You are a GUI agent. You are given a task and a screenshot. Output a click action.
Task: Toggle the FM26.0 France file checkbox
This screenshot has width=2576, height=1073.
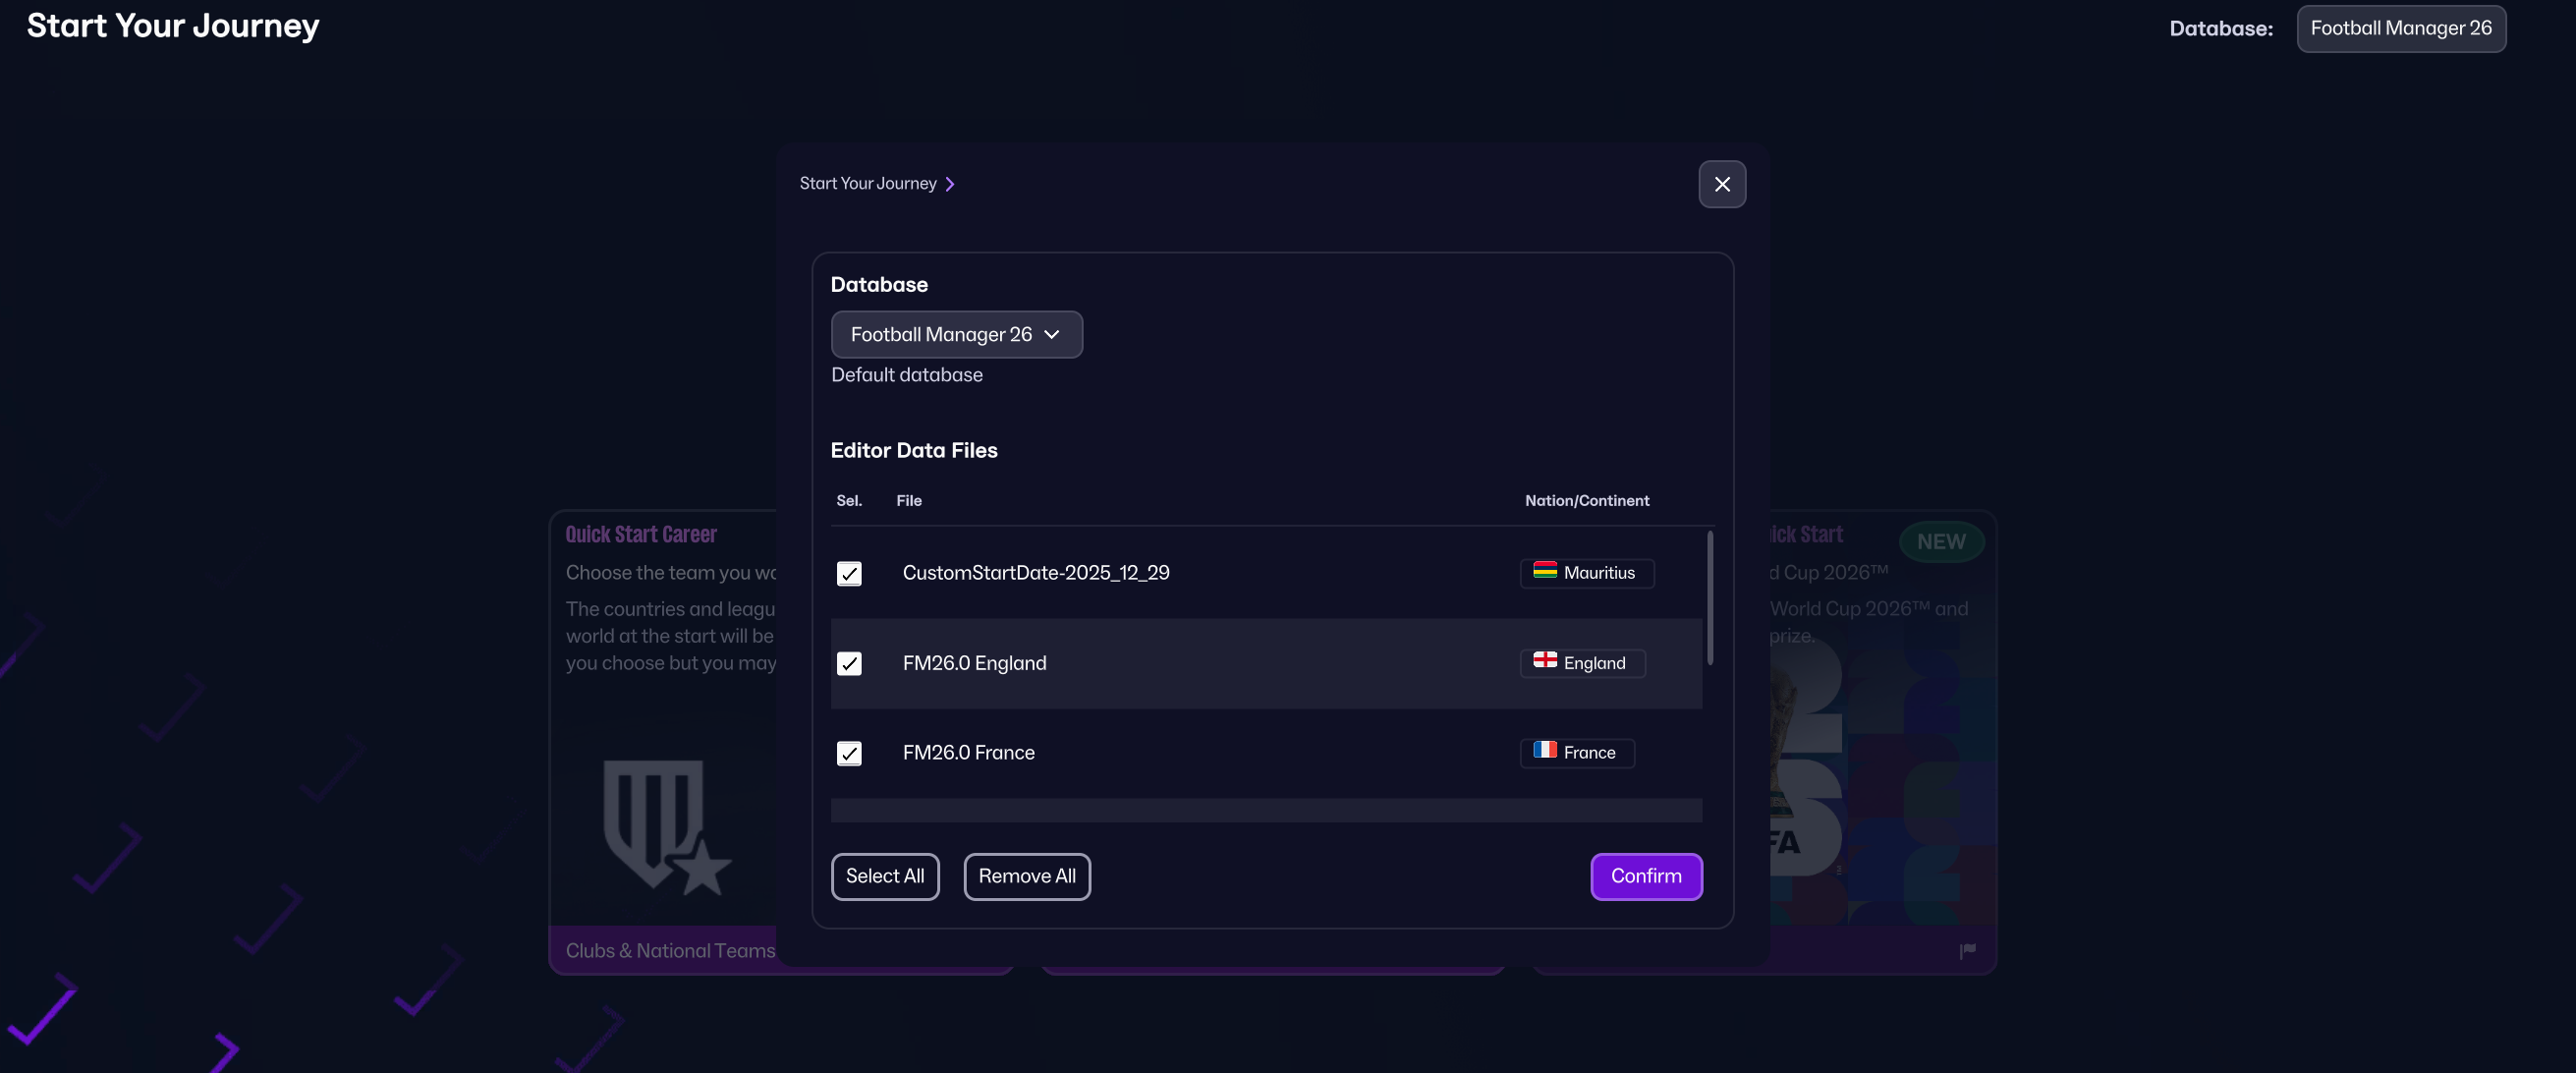click(x=849, y=753)
